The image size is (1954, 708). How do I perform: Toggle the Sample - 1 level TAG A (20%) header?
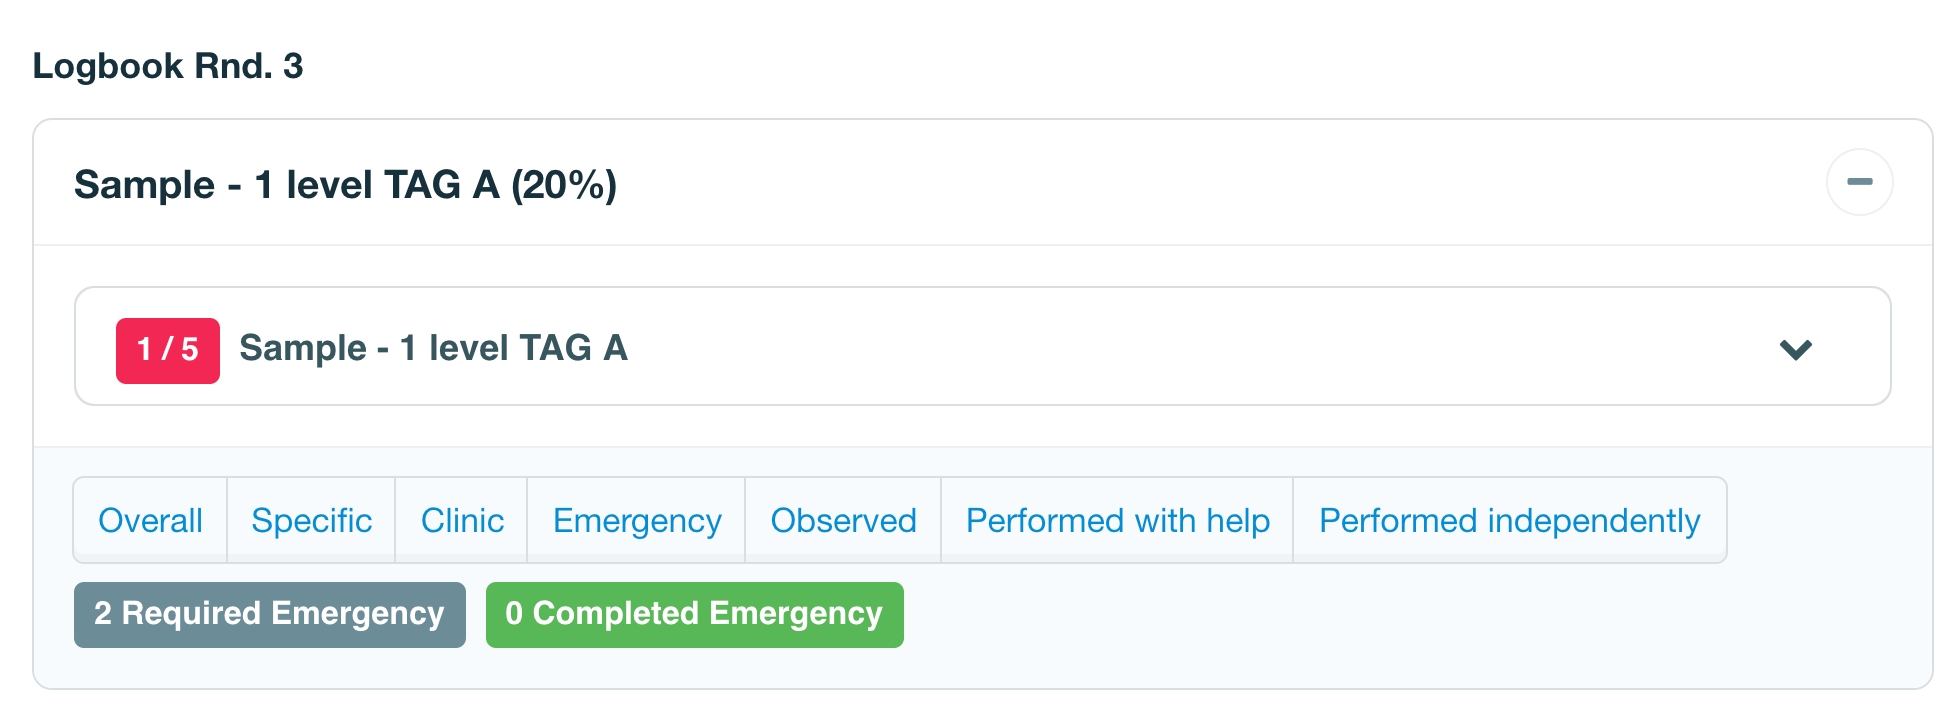[345, 185]
